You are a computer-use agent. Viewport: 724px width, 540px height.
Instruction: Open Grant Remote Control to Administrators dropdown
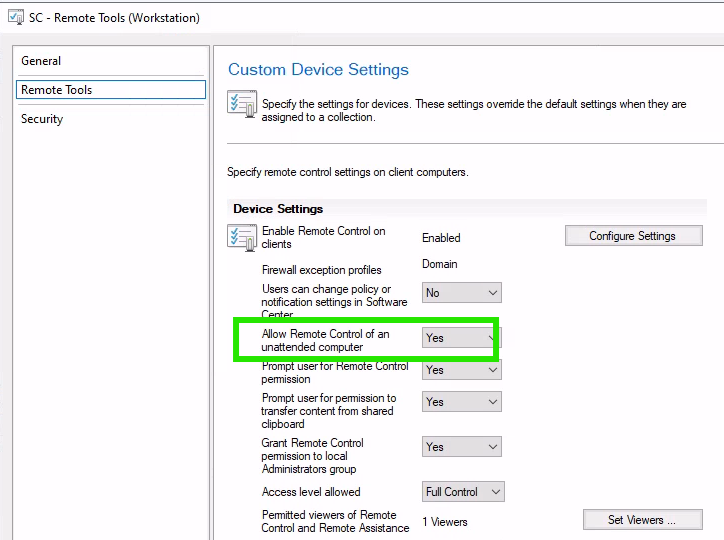462,446
